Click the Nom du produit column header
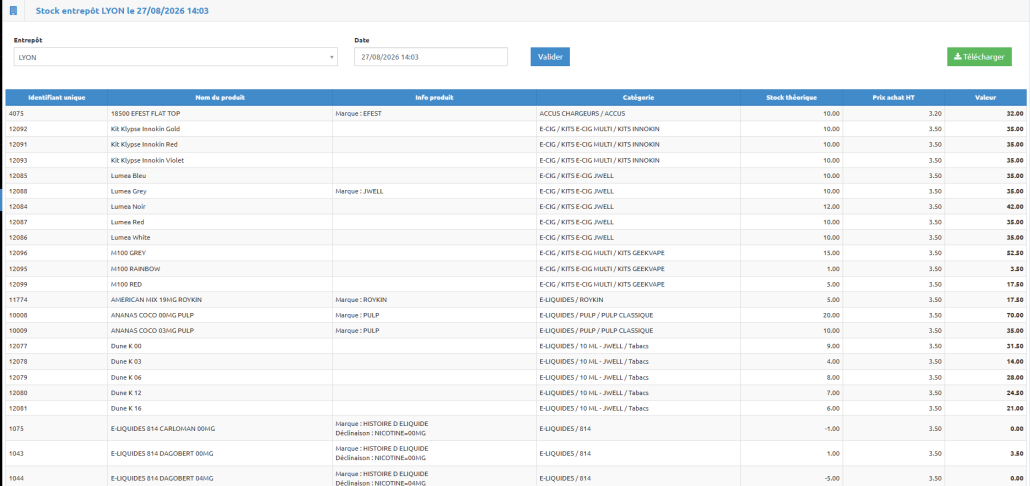This screenshot has height=486, width=1030. point(220,98)
